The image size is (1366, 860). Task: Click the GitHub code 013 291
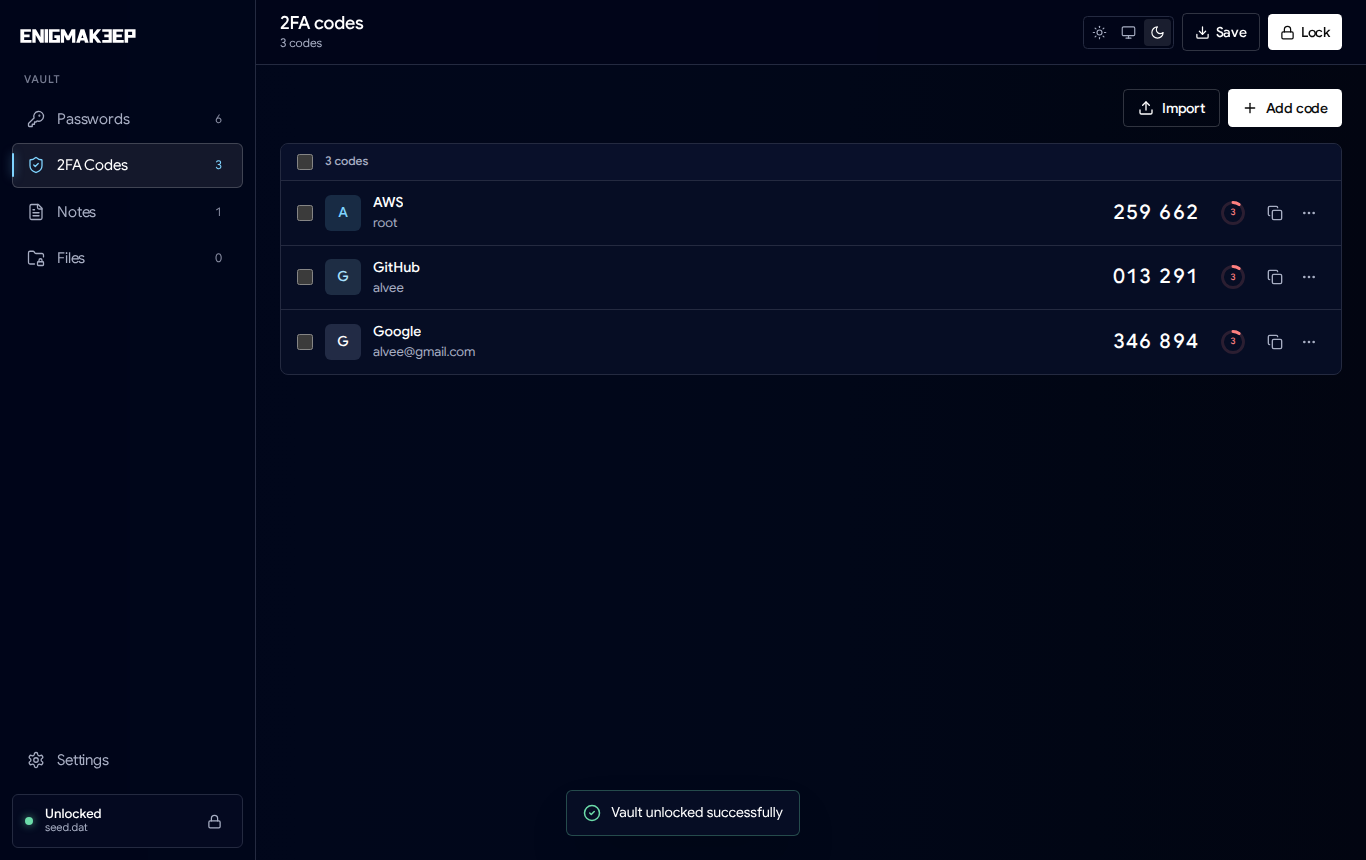(x=1156, y=276)
